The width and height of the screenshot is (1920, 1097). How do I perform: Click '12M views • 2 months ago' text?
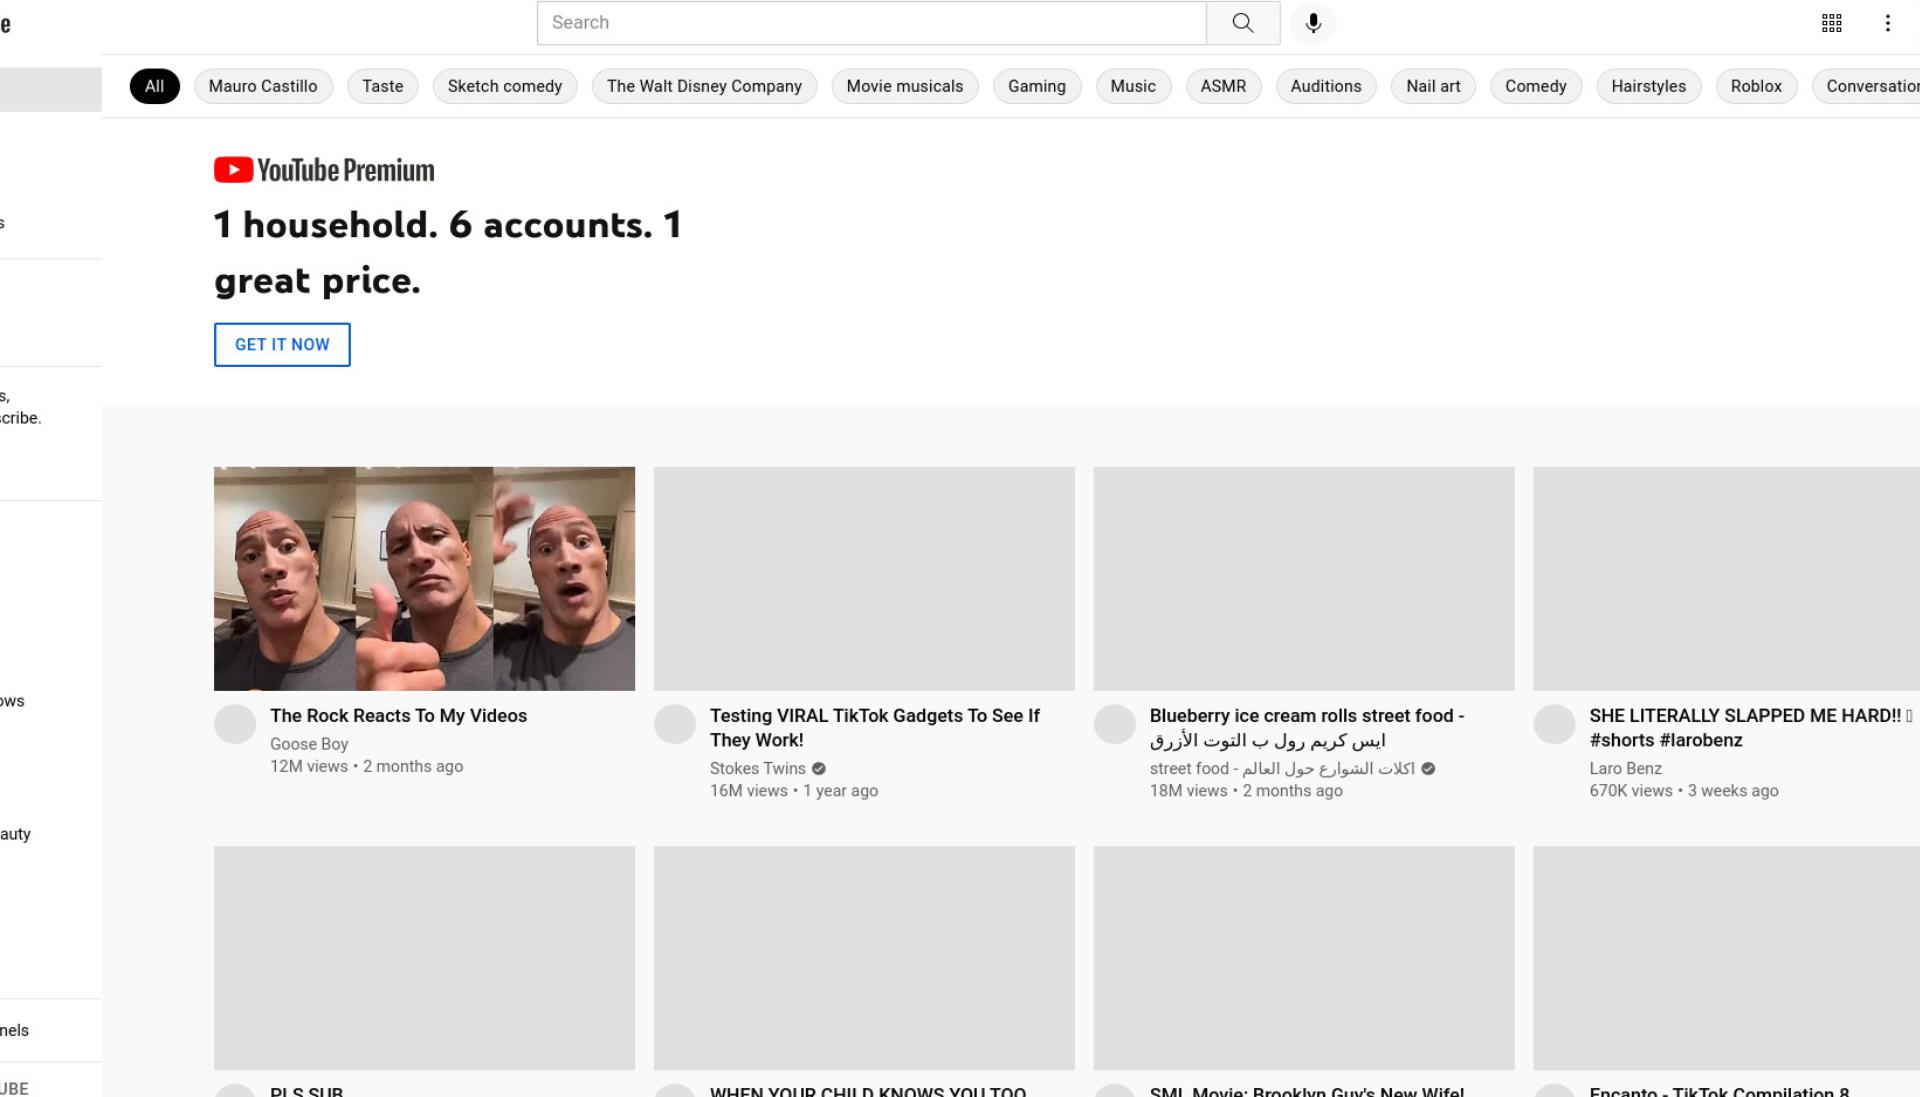click(x=366, y=767)
